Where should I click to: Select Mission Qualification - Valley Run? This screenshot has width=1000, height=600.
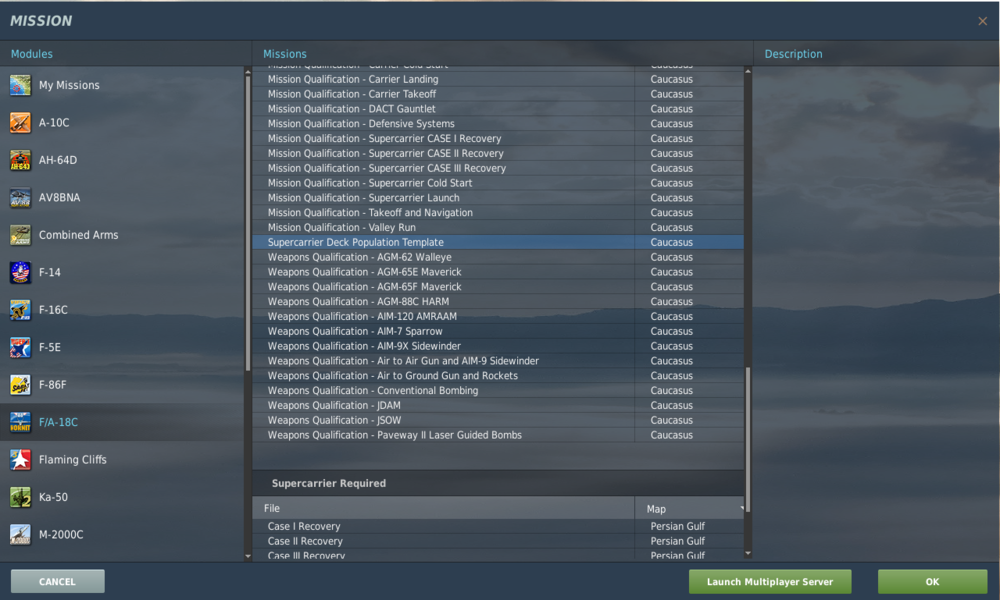[x=497, y=228]
